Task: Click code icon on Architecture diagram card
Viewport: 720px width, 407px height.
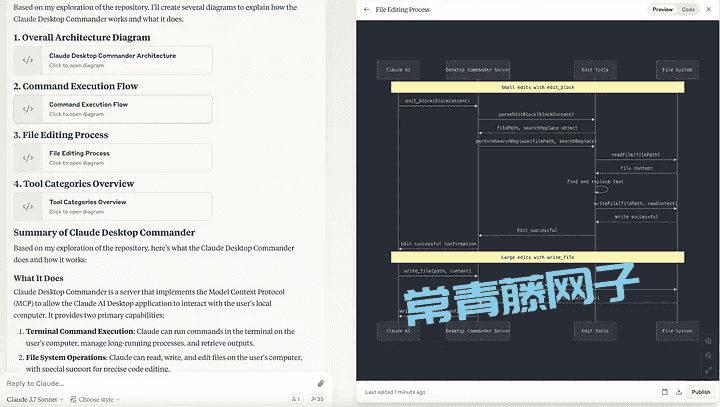Action: (x=28, y=60)
